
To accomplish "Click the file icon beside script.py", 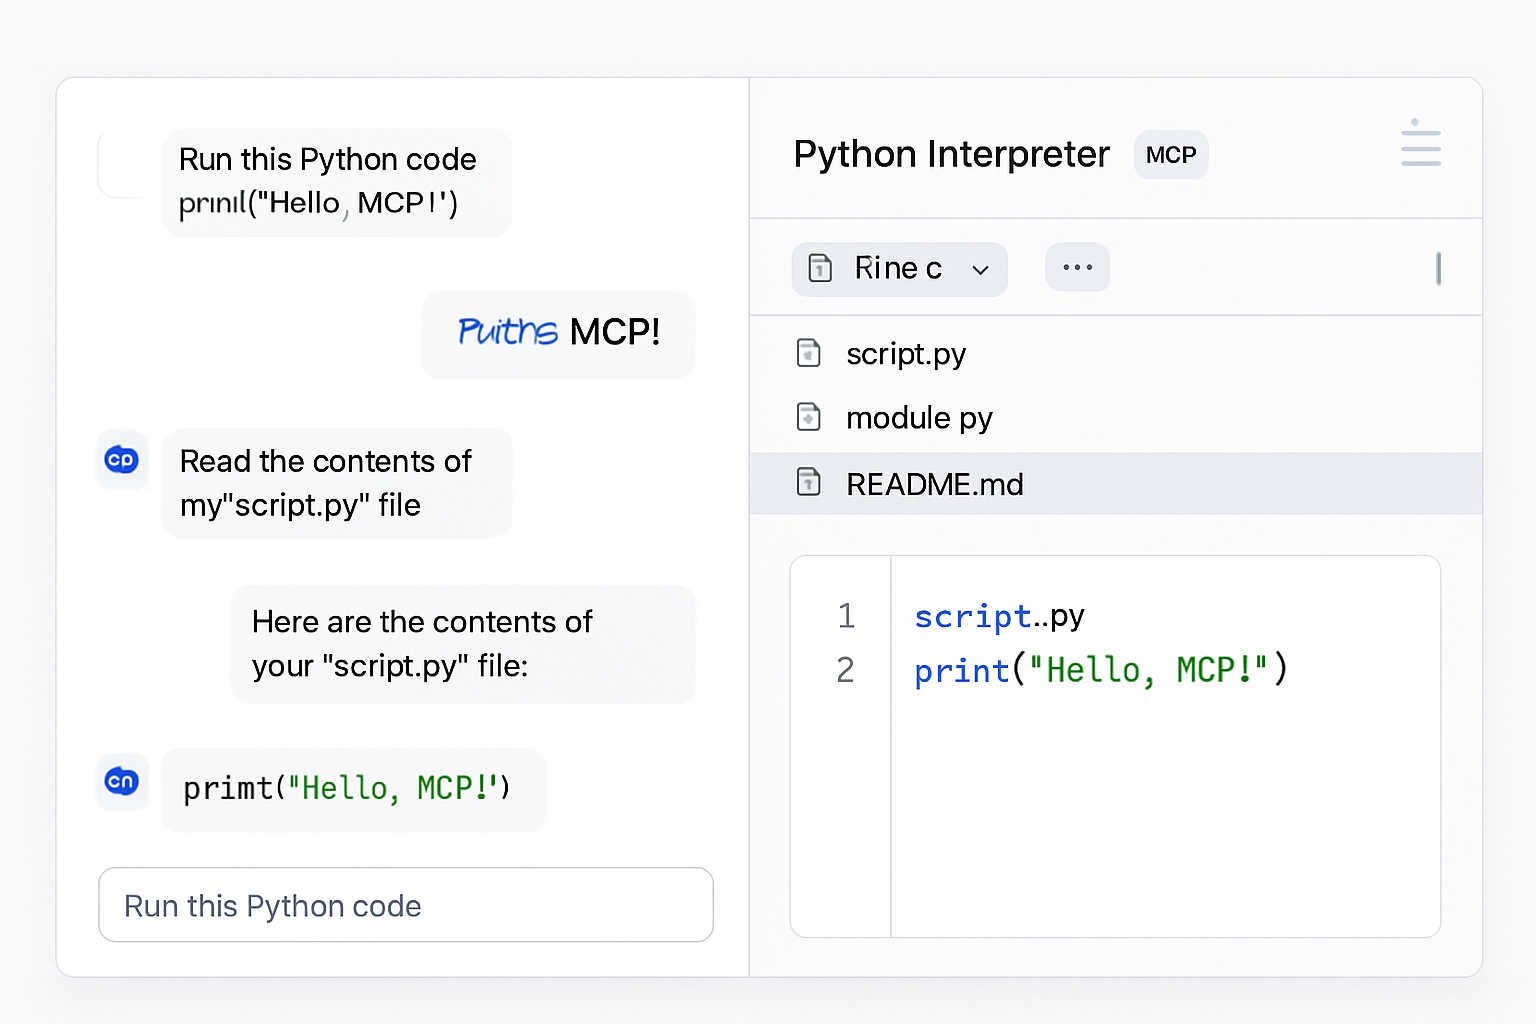I will pos(808,353).
